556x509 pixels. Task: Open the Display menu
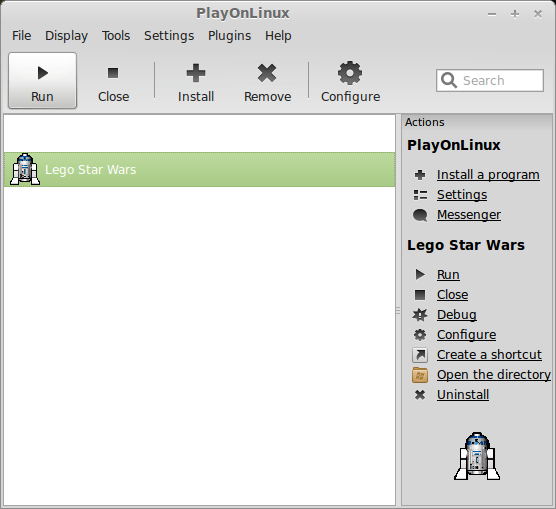pos(66,36)
